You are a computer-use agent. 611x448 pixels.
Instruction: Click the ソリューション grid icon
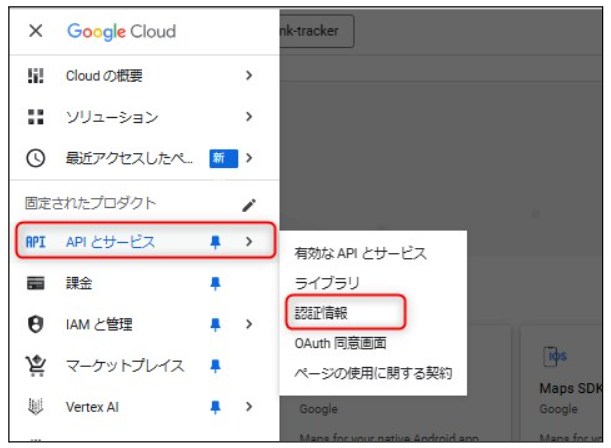pos(35,116)
